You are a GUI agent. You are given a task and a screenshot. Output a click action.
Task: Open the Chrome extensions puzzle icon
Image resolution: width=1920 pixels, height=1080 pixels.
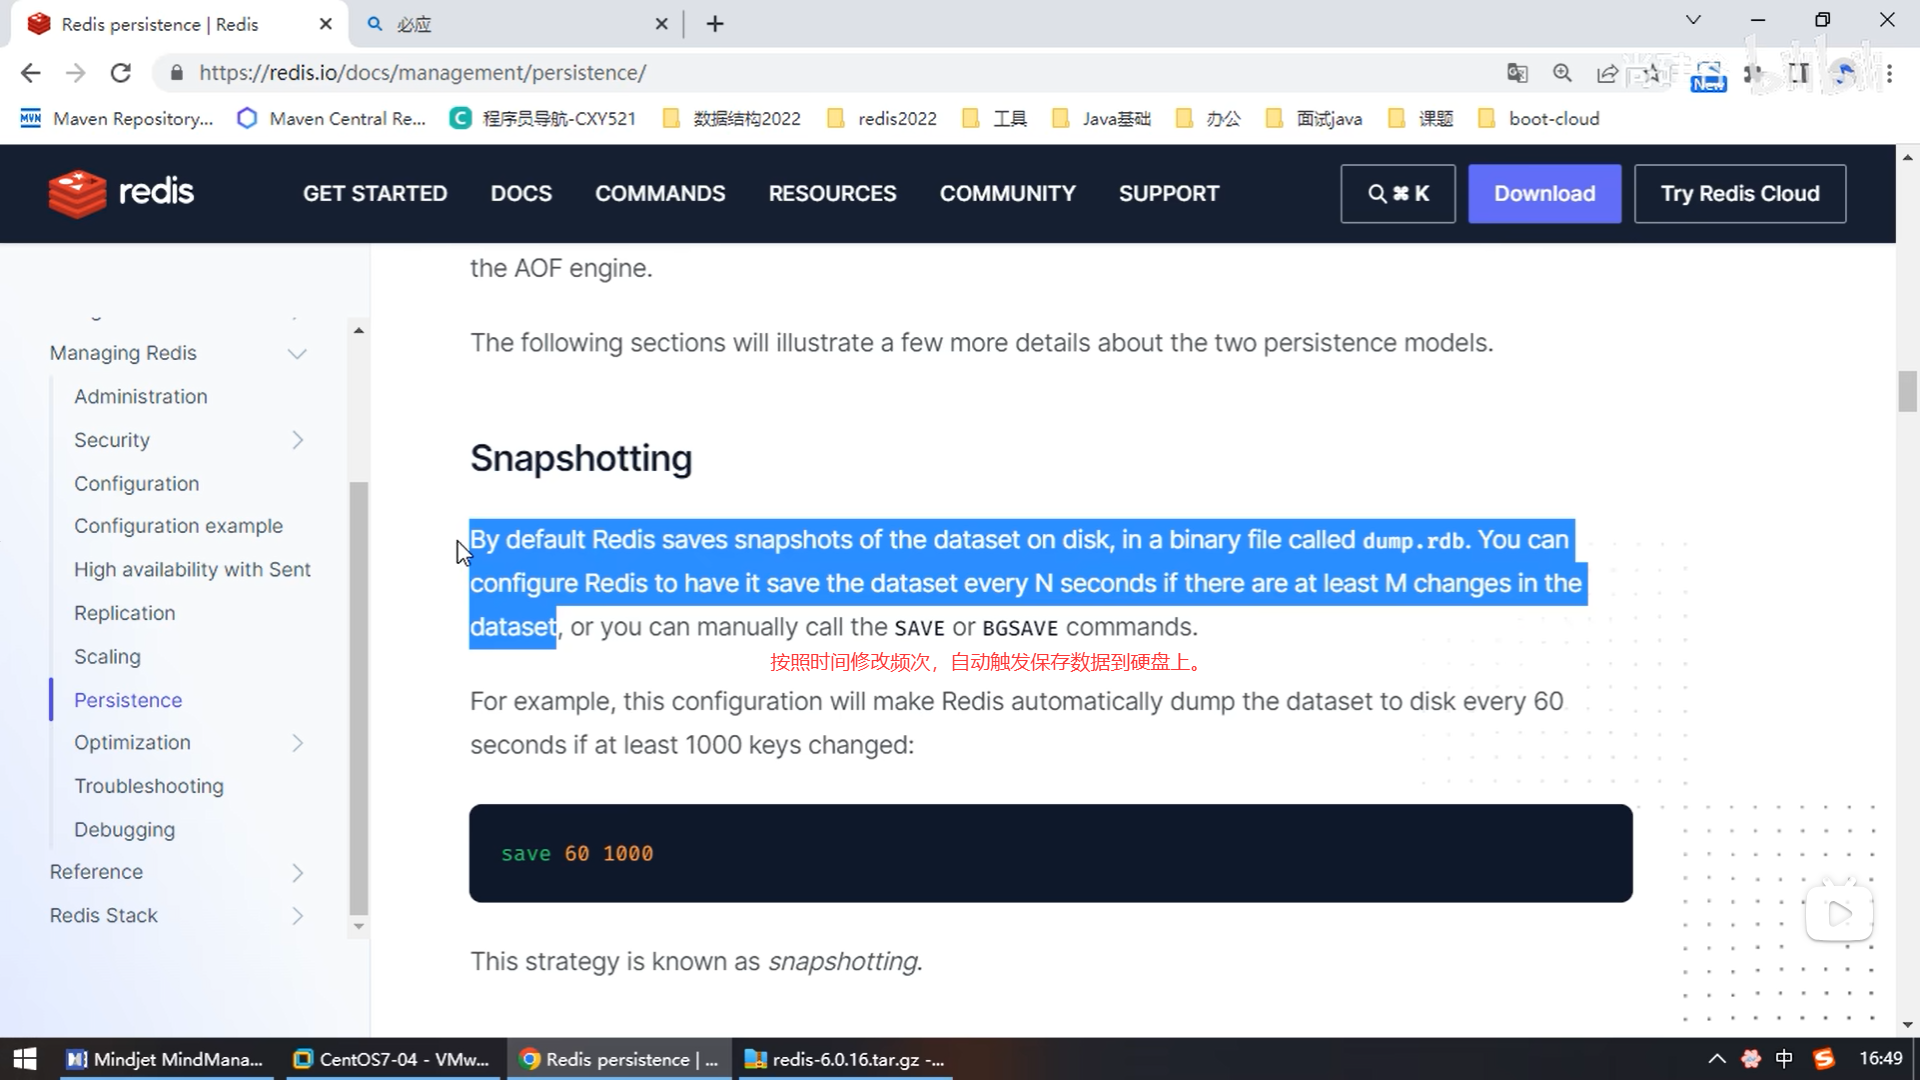(x=1753, y=73)
